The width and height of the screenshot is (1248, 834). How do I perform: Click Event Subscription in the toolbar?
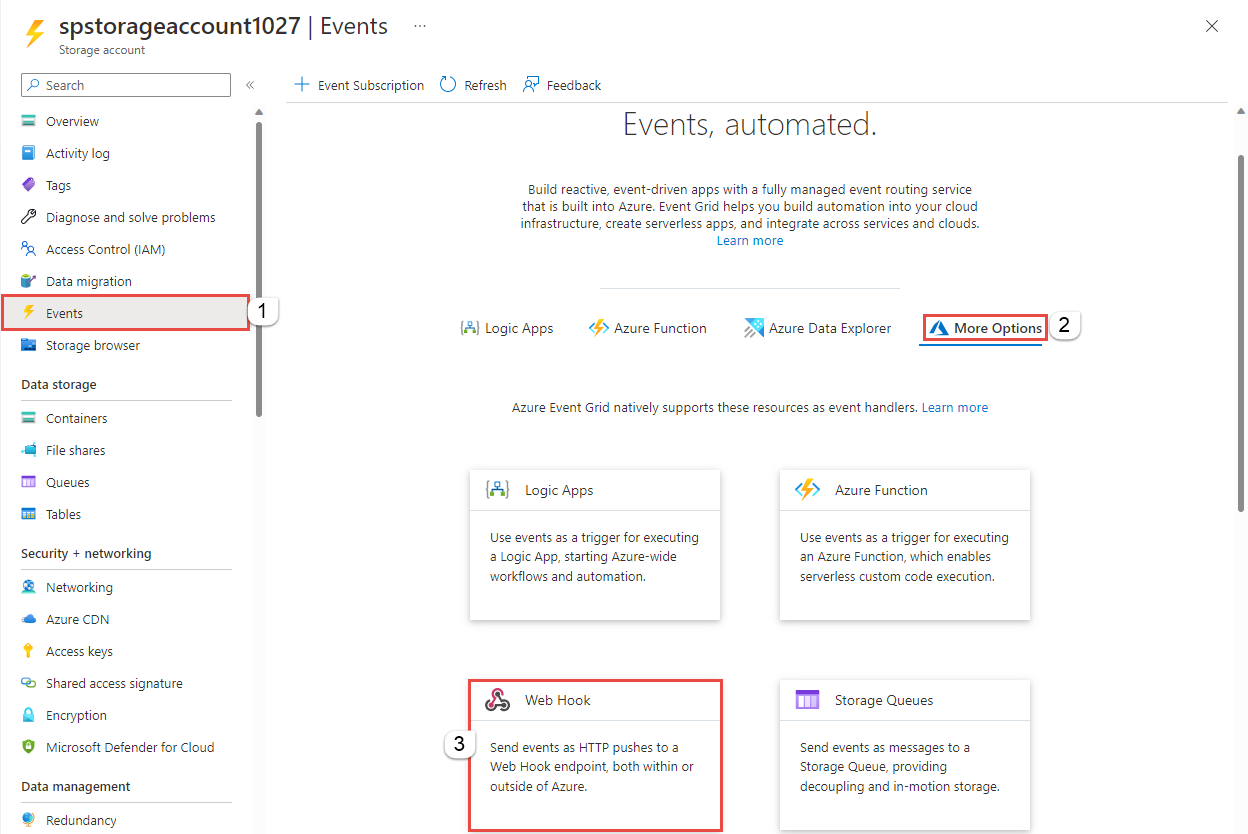click(359, 85)
